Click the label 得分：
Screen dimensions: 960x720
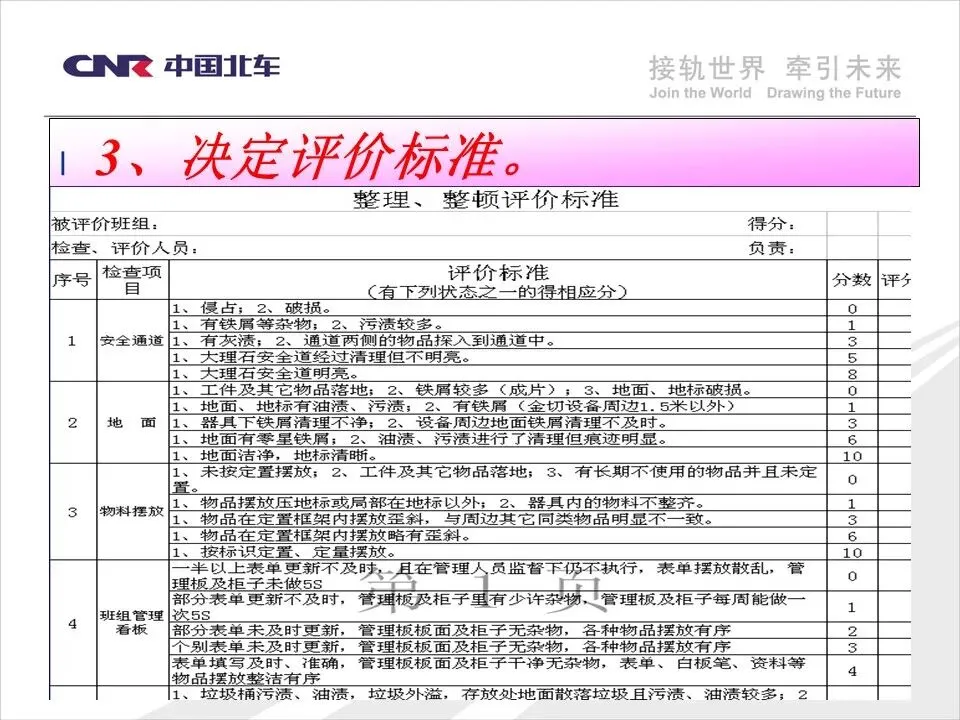pyautogui.click(x=771, y=224)
